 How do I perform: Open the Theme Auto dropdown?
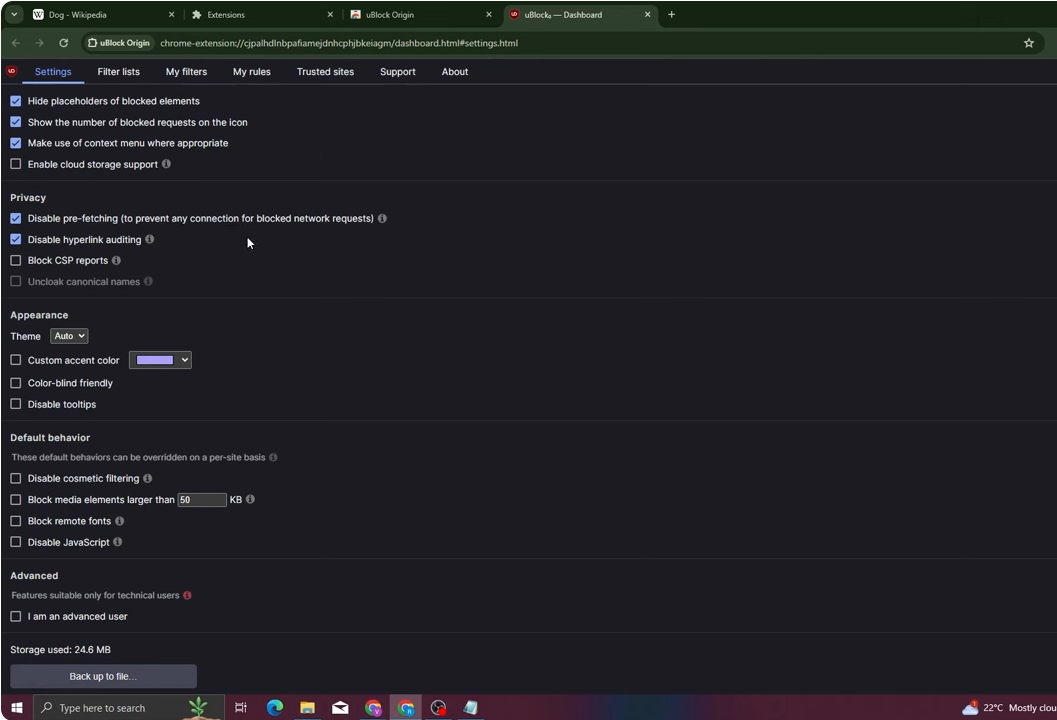coord(69,336)
